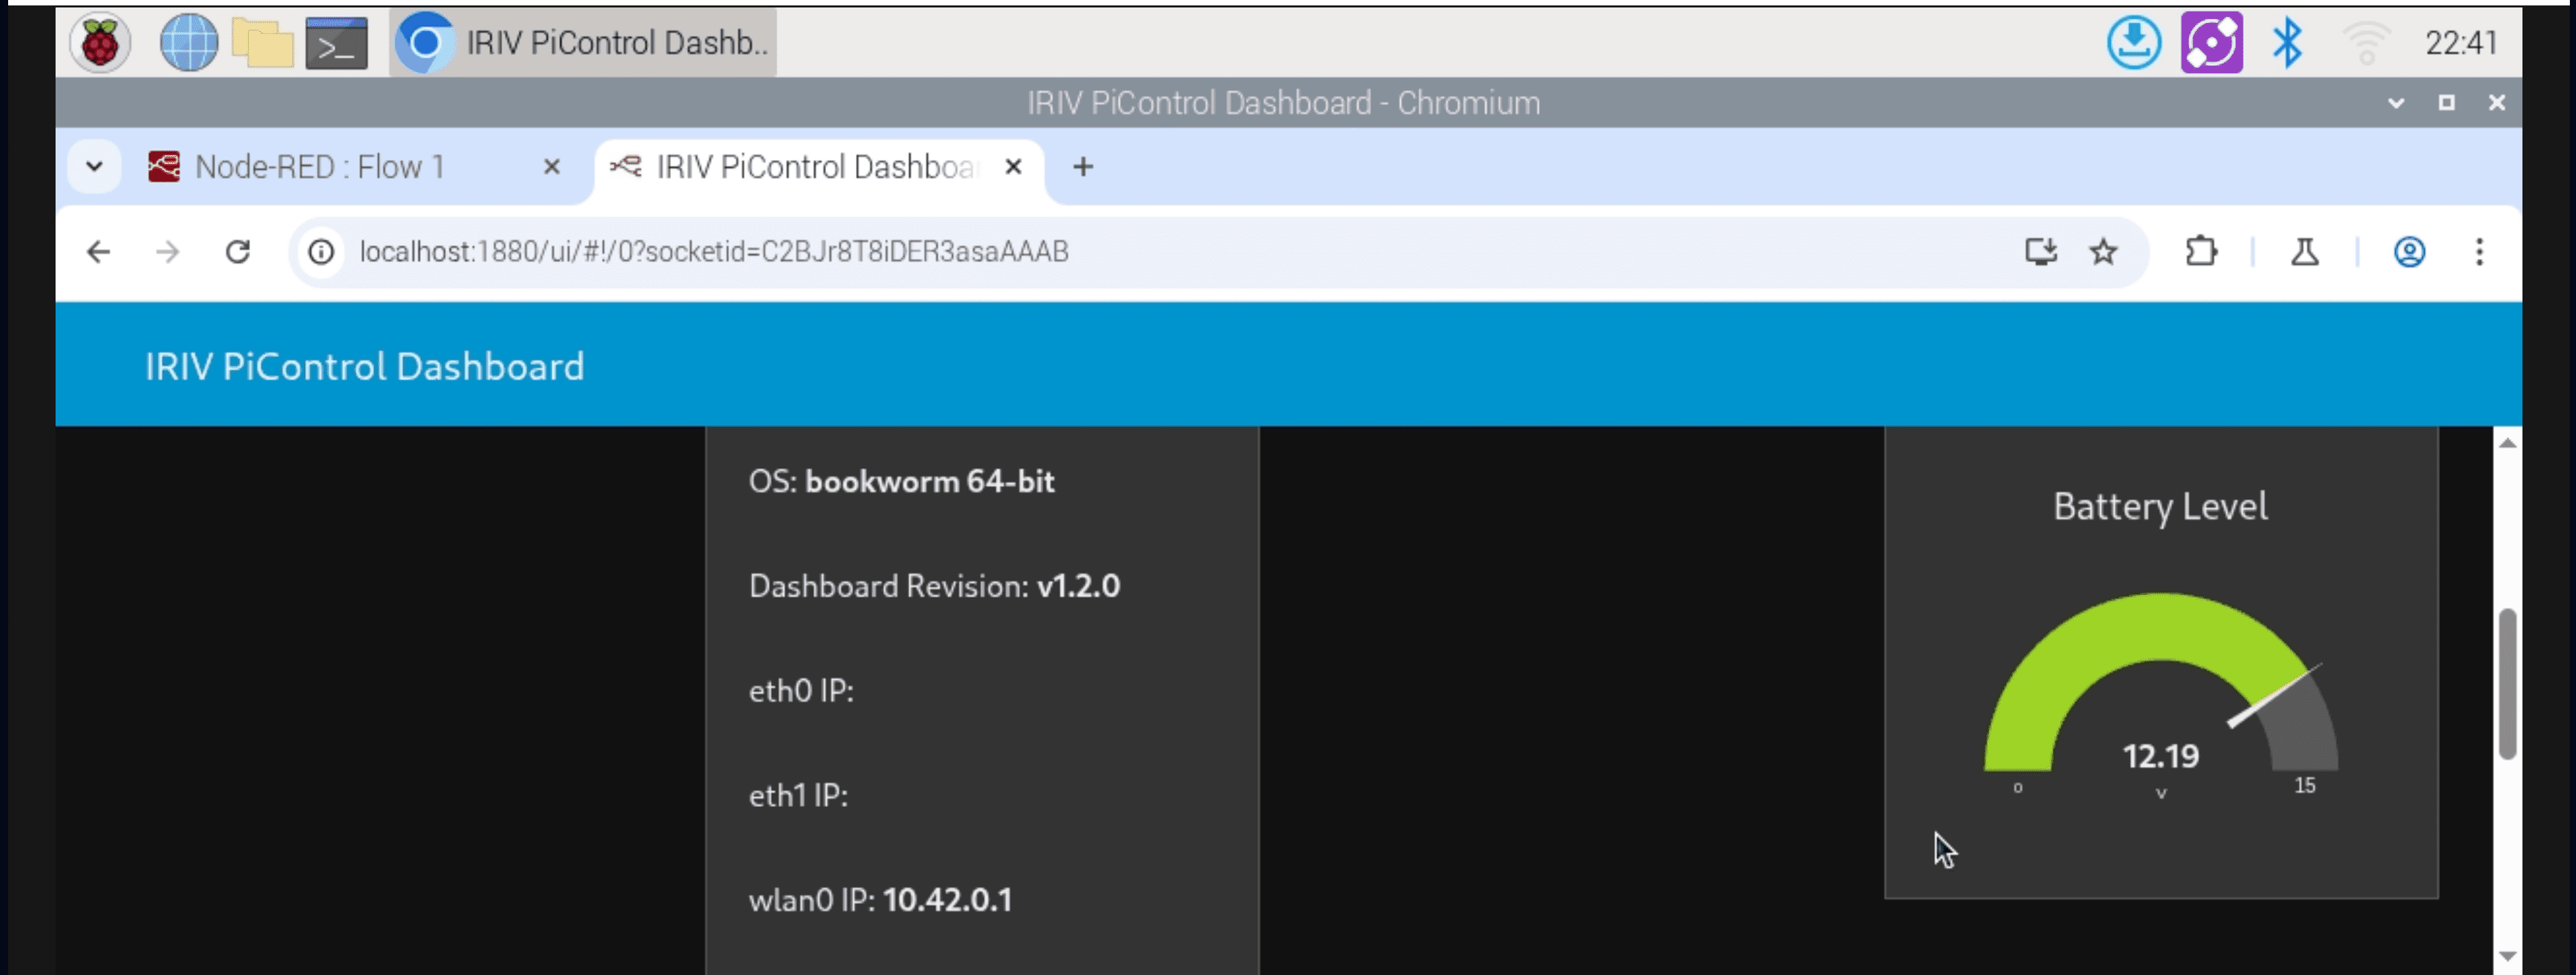
Task: Close the IRIV PiControl Dashboard tab
Action: 1013,166
